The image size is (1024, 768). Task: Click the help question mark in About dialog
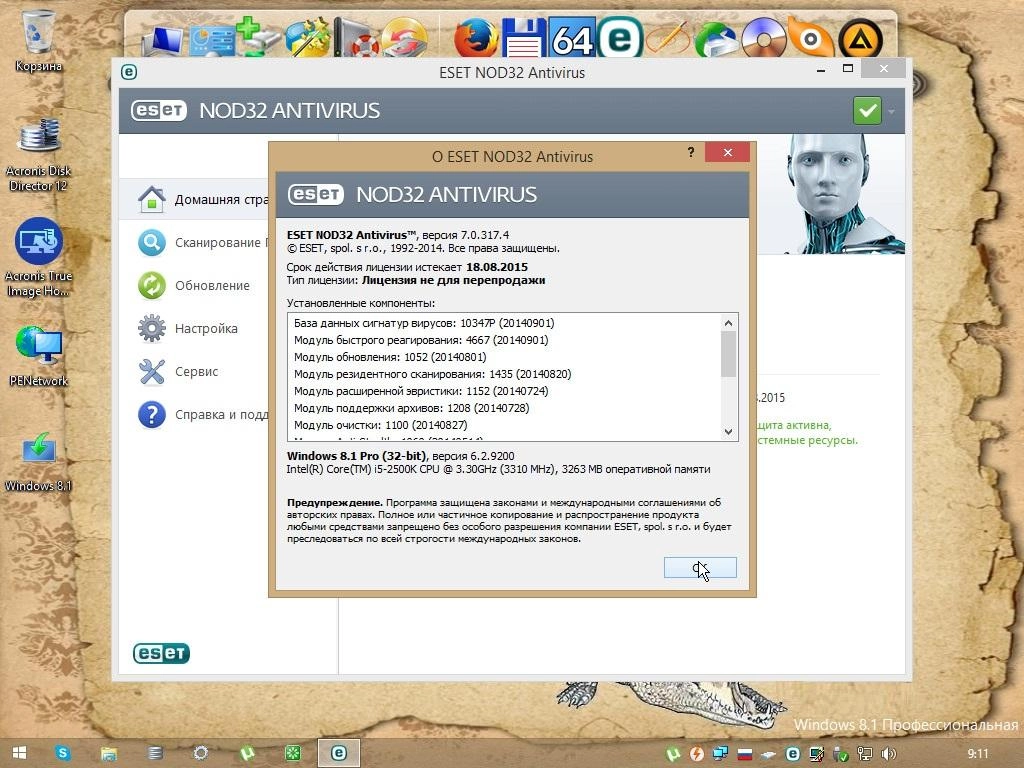pyautogui.click(x=690, y=152)
